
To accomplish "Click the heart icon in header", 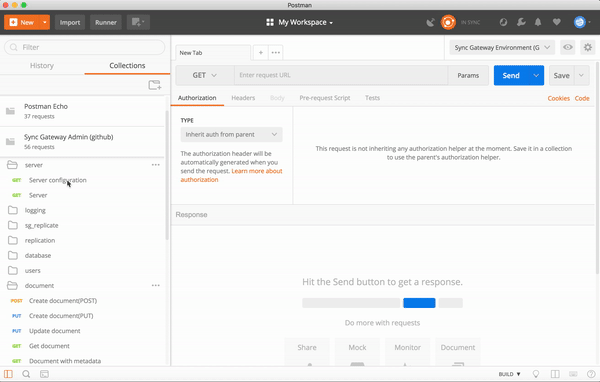I will tap(557, 22).
